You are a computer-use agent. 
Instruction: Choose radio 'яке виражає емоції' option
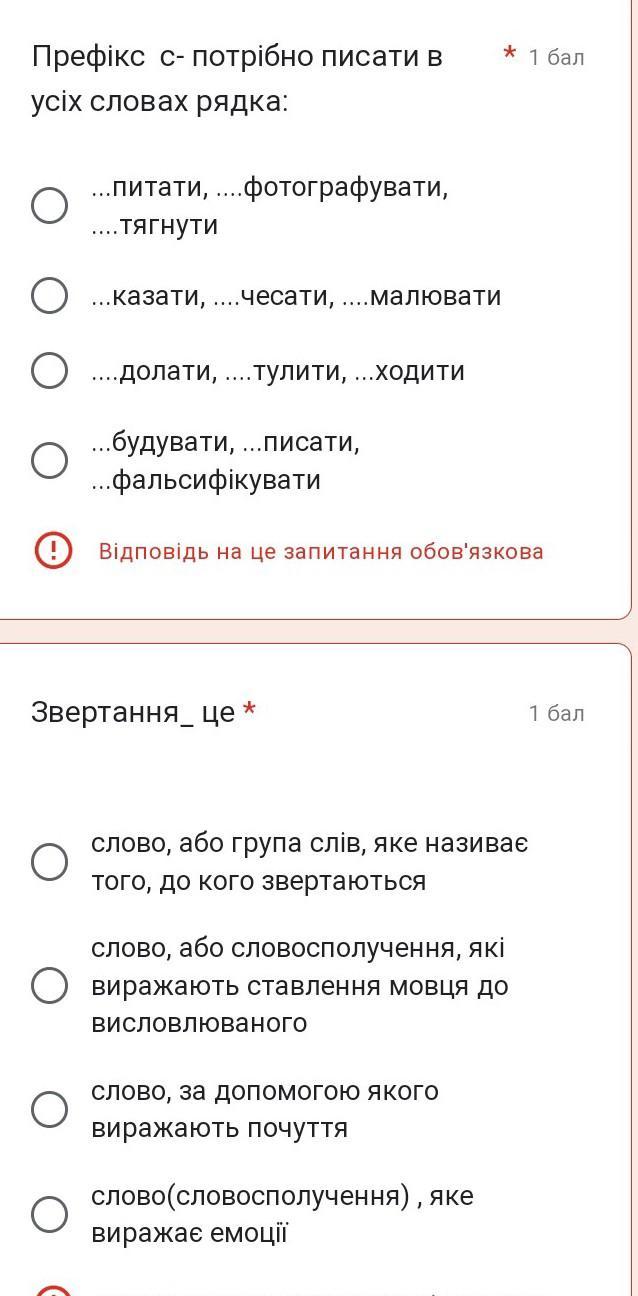50,1214
